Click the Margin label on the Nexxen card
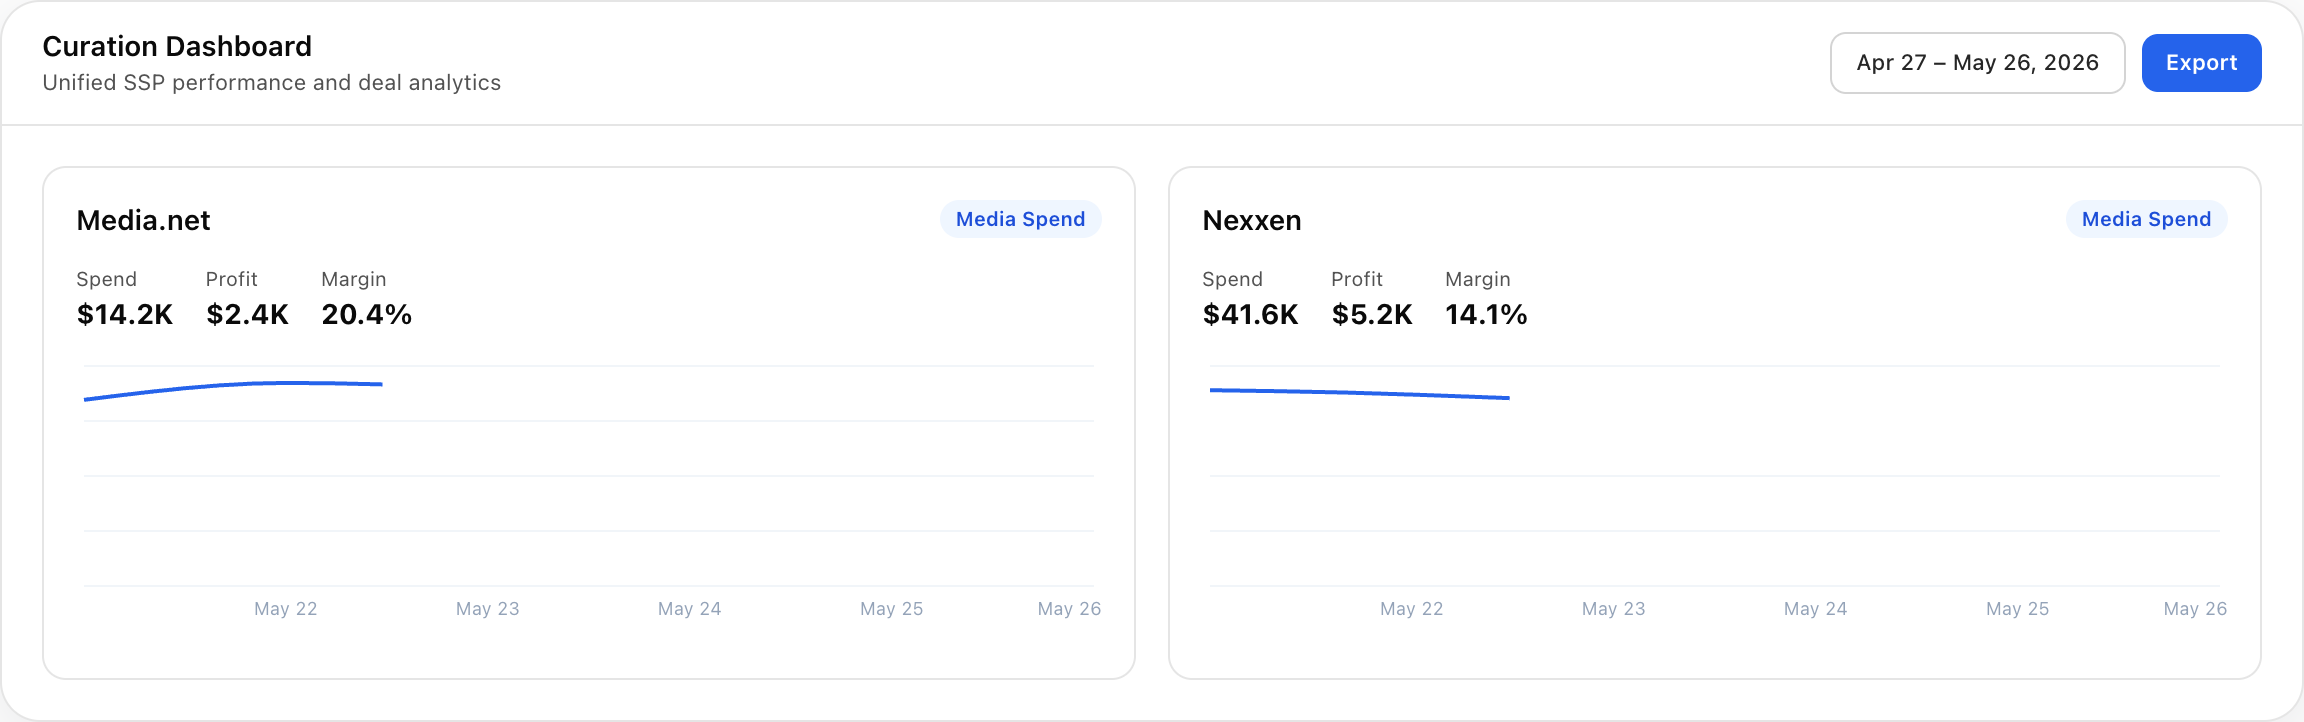Screen dimensions: 2304x722 [x=1478, y=280]
